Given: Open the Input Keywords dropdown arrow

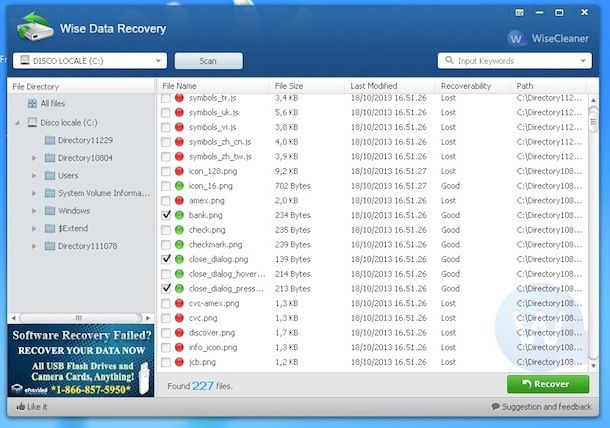Looking at the screenshot, I should point(583,61).
